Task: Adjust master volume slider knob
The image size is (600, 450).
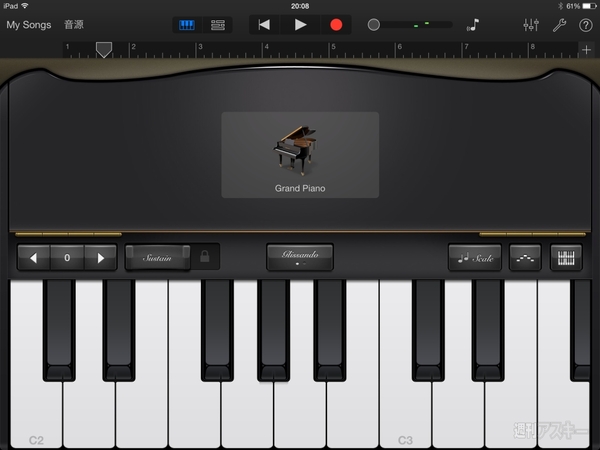Action: [x=374, y=25]
